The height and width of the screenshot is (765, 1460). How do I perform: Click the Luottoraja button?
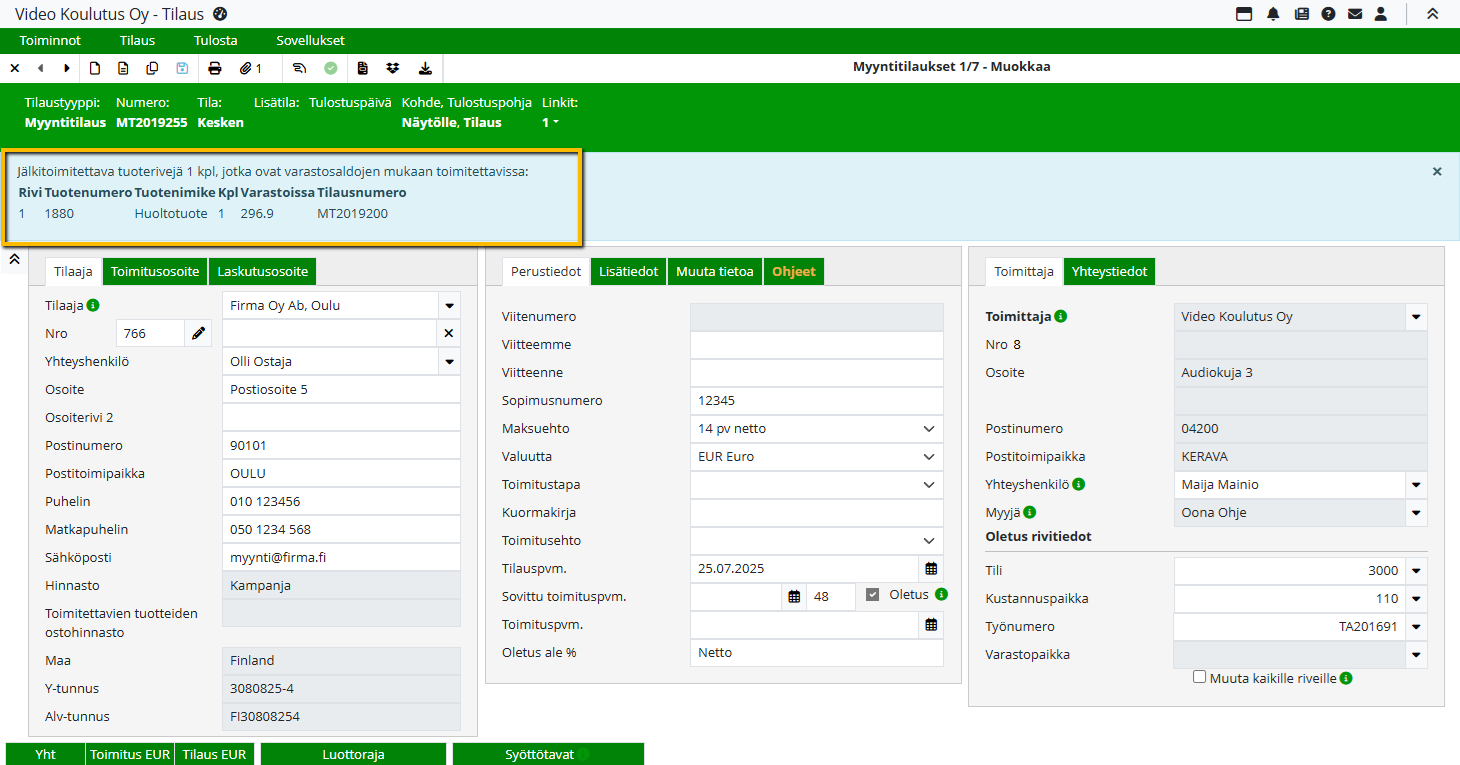click(x=353, y=754)
